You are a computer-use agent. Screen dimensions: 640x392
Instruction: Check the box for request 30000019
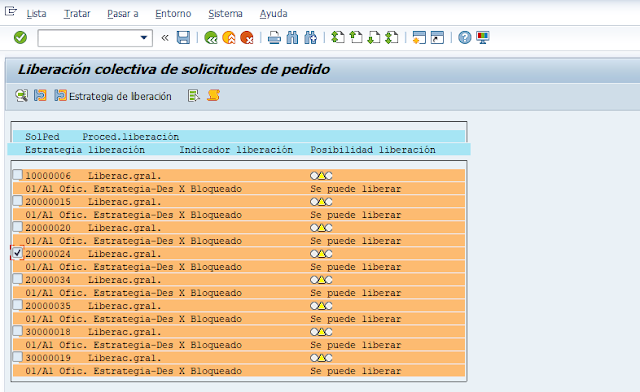(18, 357)
